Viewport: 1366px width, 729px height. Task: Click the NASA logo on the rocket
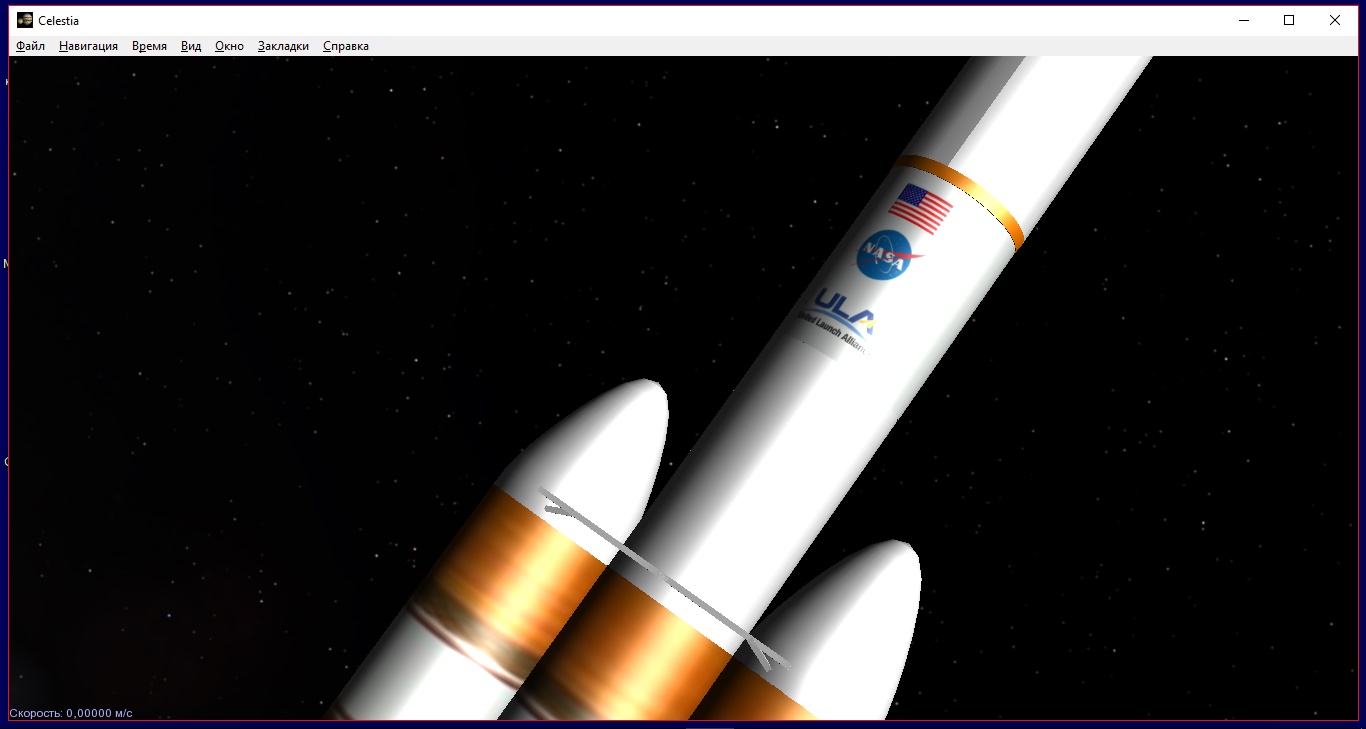886,255
